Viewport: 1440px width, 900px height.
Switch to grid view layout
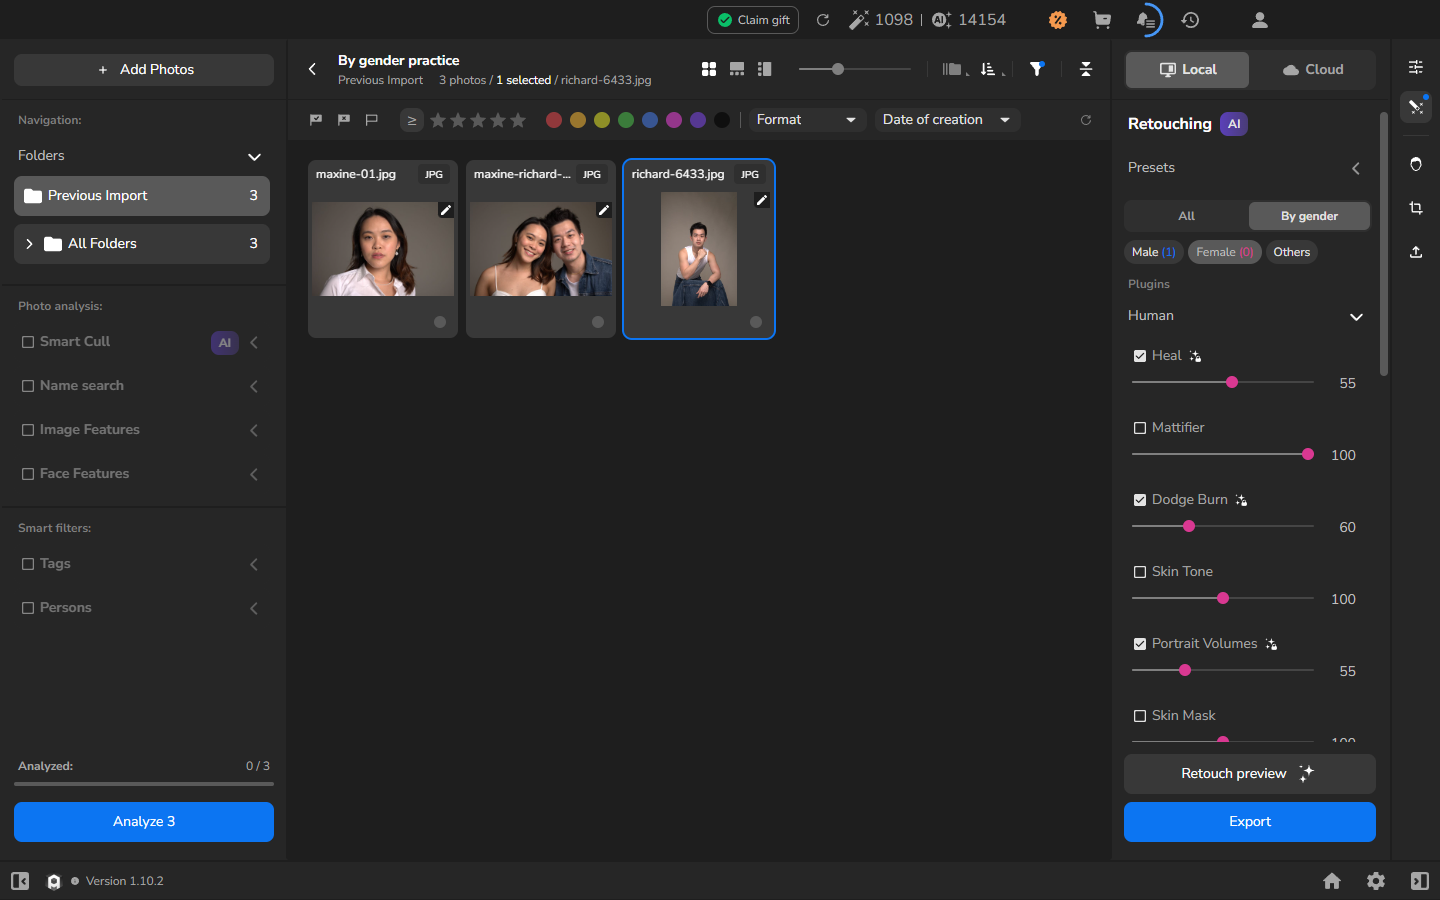click(709, 69)
